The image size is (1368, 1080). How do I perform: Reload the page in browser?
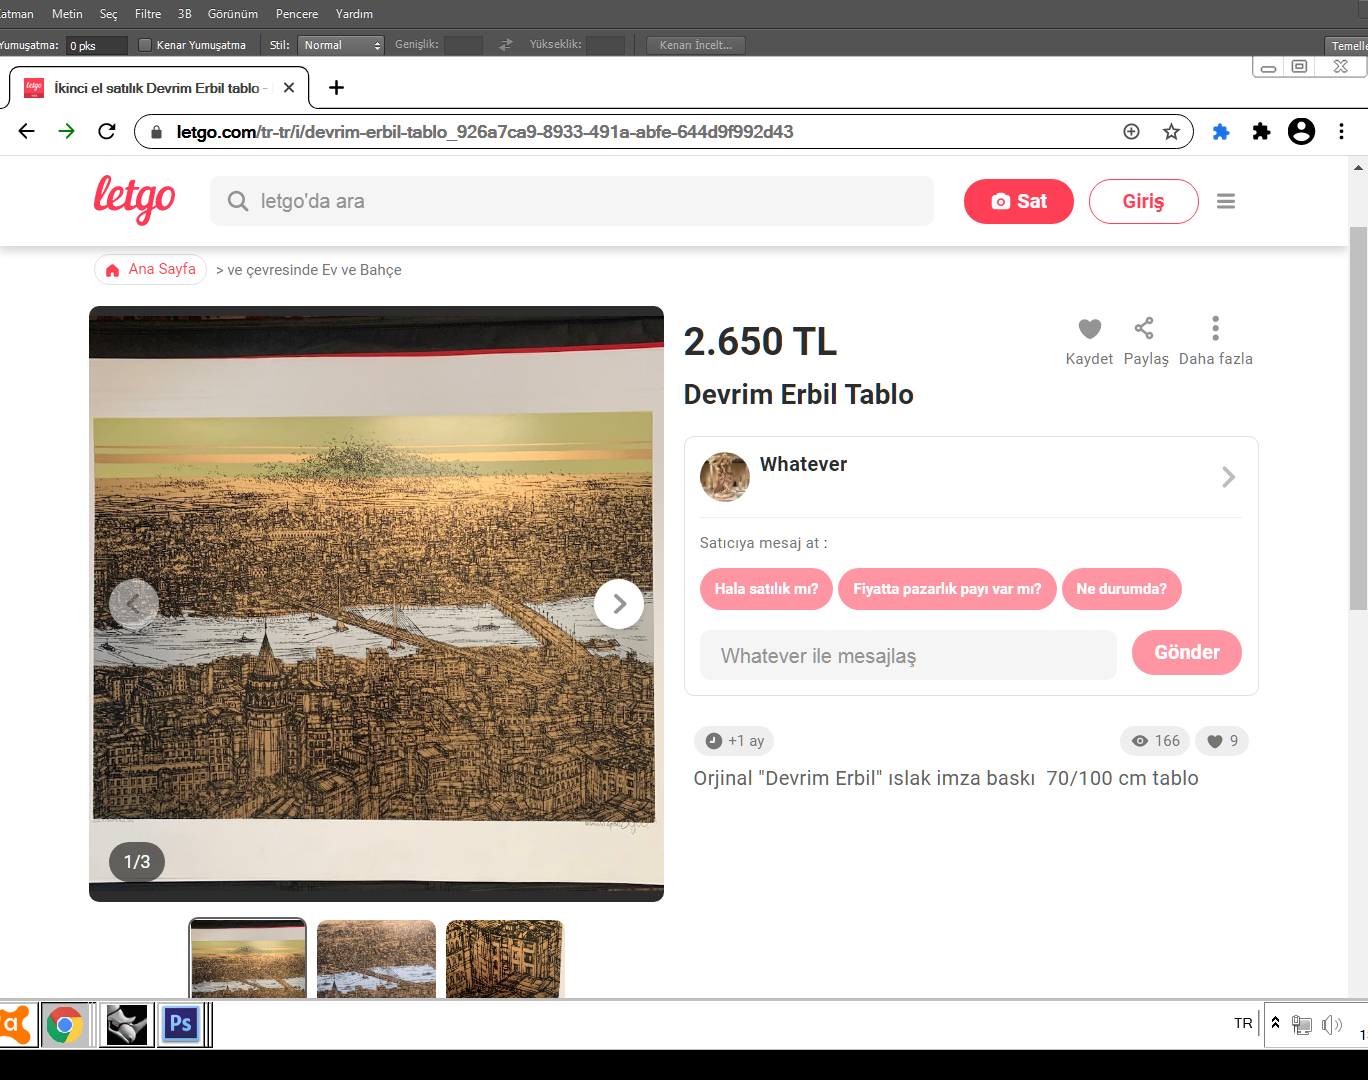click(x=107, y=132)
